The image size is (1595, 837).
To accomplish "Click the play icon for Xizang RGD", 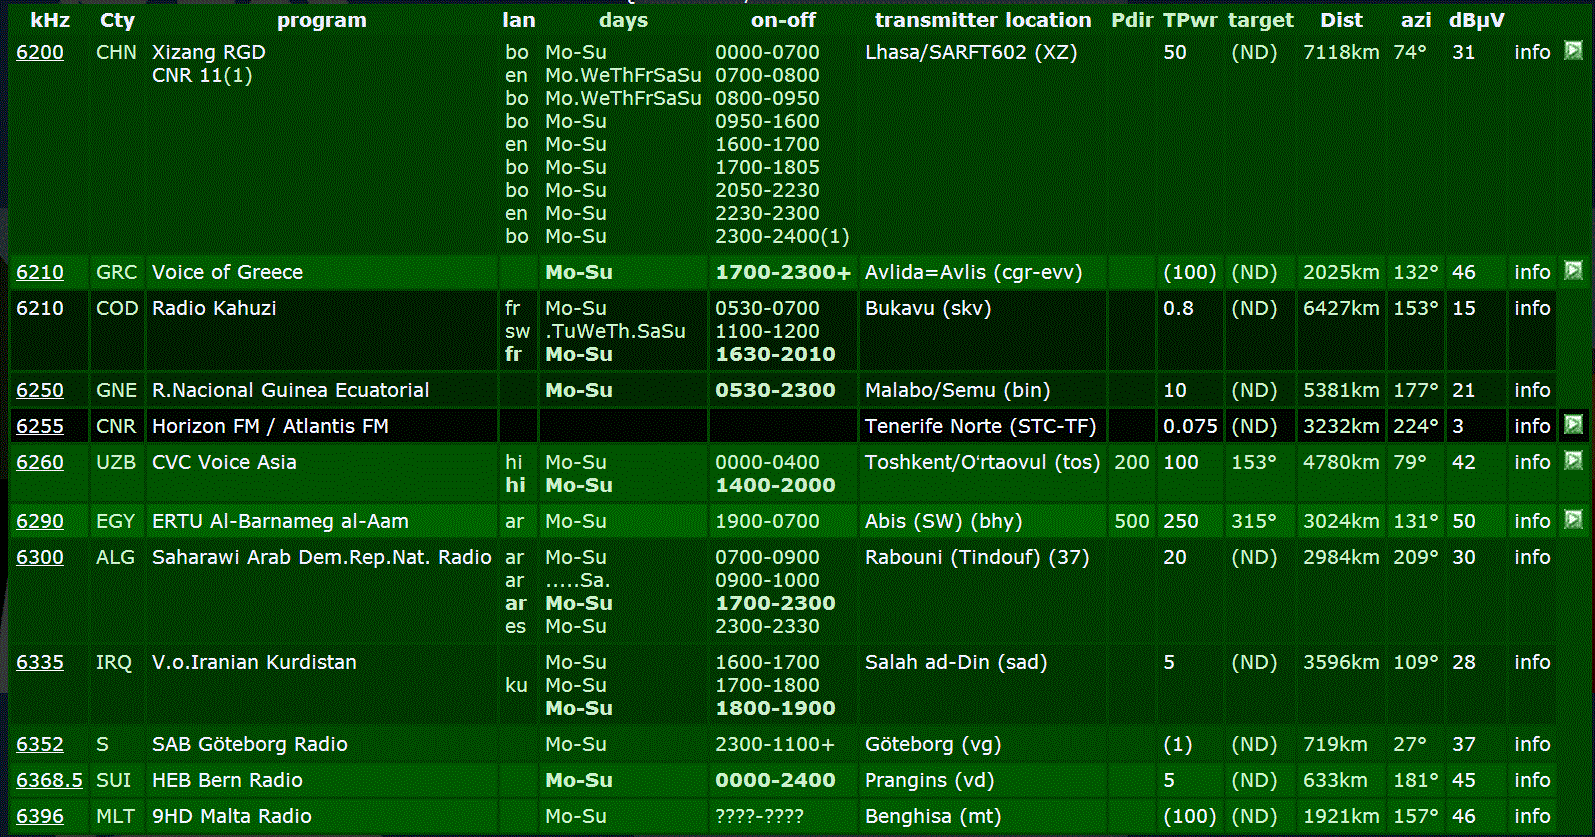I will pos(1573,51).
